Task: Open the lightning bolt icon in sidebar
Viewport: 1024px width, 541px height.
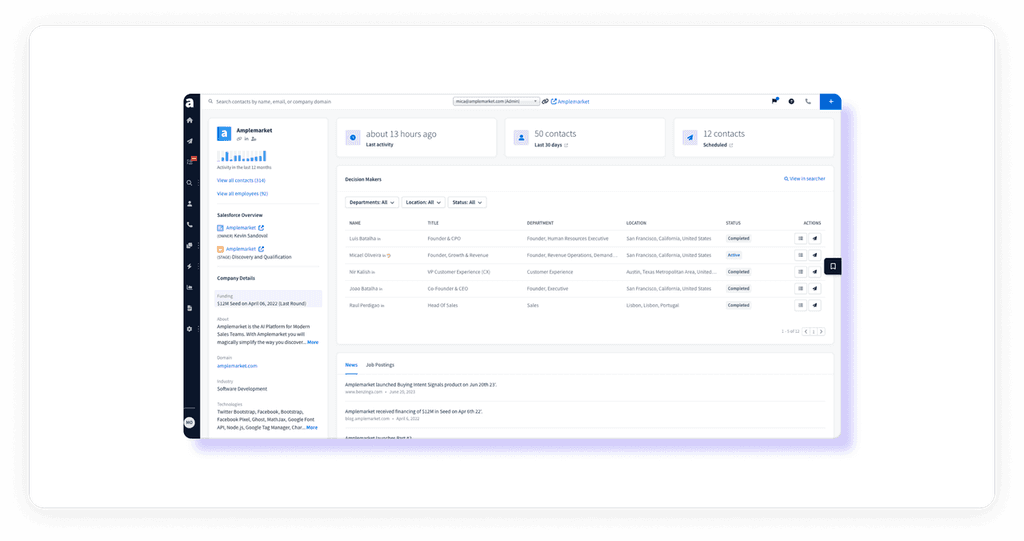Action: 190,267
